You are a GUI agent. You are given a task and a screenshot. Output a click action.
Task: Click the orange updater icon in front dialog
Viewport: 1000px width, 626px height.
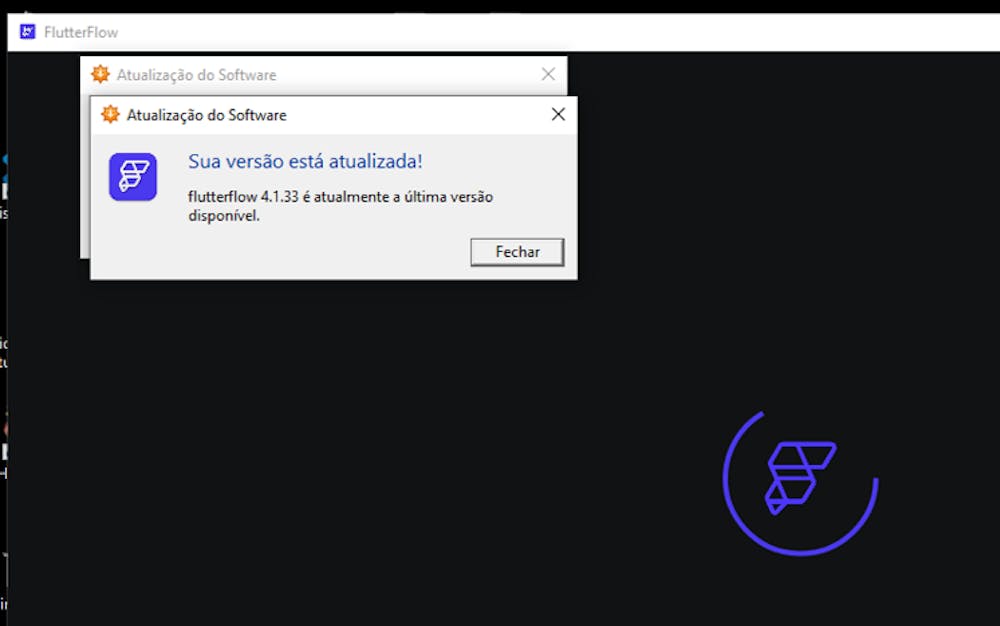click(x=110, y=114)
